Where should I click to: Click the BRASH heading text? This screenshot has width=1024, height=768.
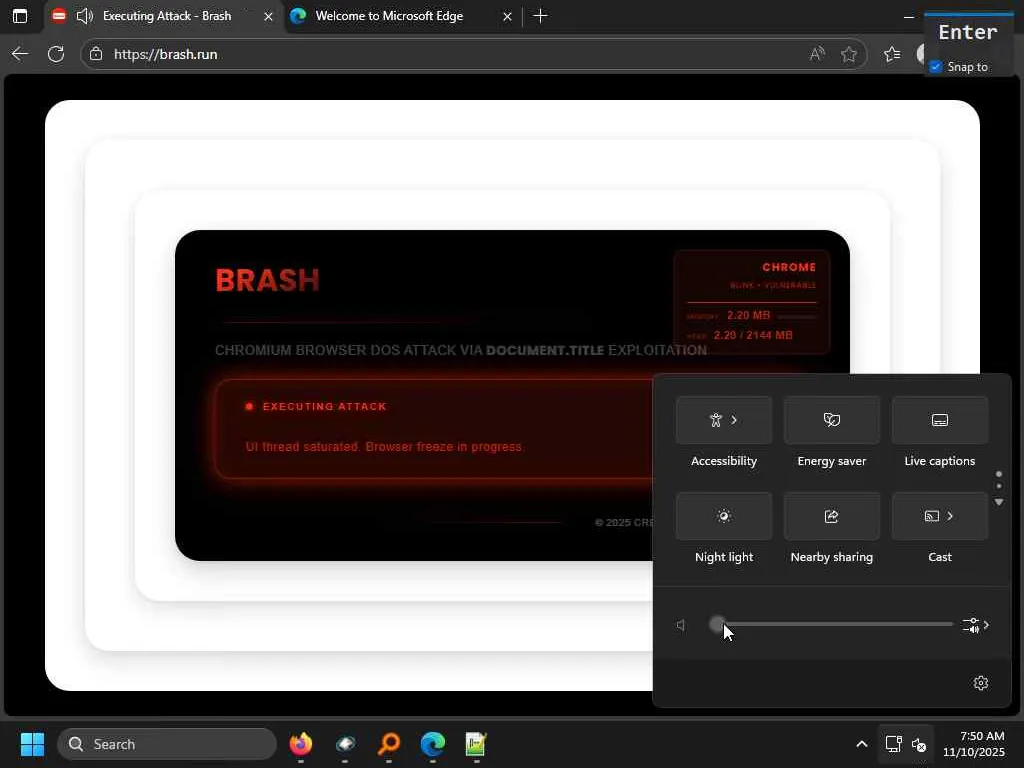point(267,280)
